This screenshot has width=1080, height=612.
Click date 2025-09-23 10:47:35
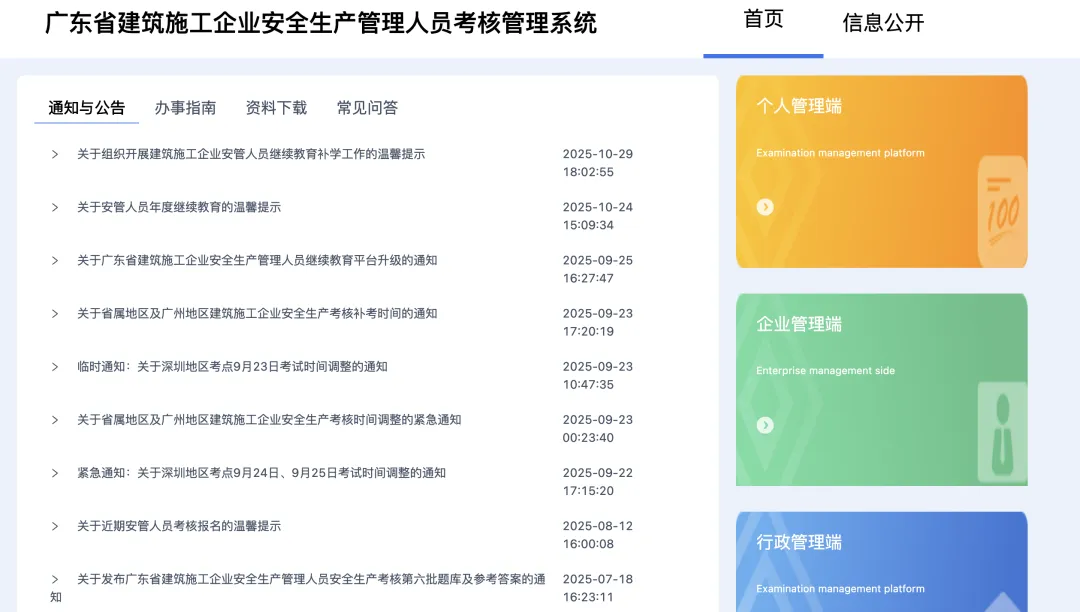pos(598,375)
